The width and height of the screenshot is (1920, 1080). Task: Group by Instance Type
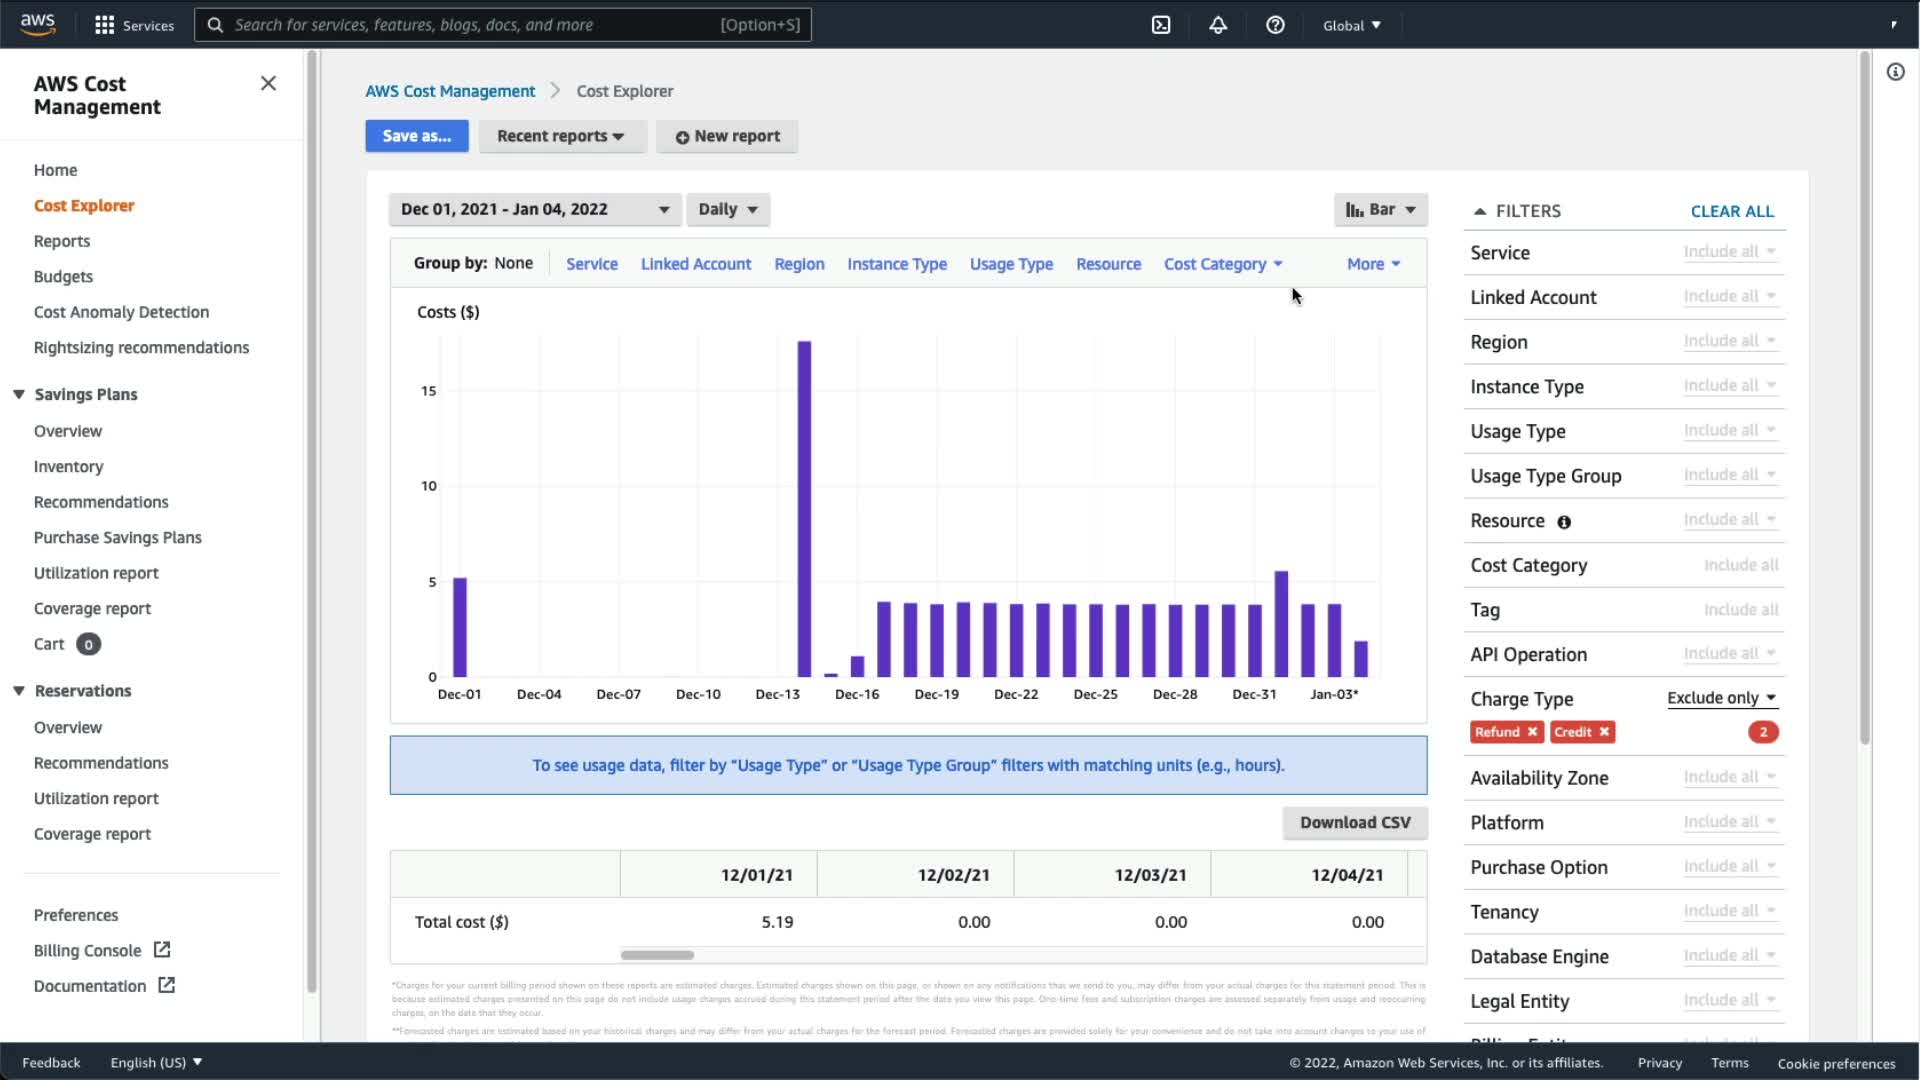pyautogui.click(x=896, y=264)
